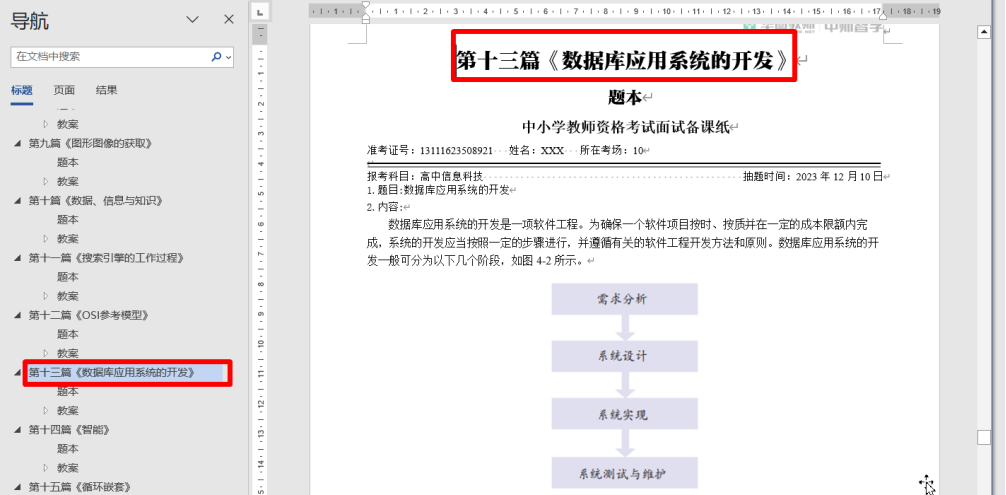Click the document scrollbar's up arrow
This screenshot has width=1006, height=495.
[984, 32]
